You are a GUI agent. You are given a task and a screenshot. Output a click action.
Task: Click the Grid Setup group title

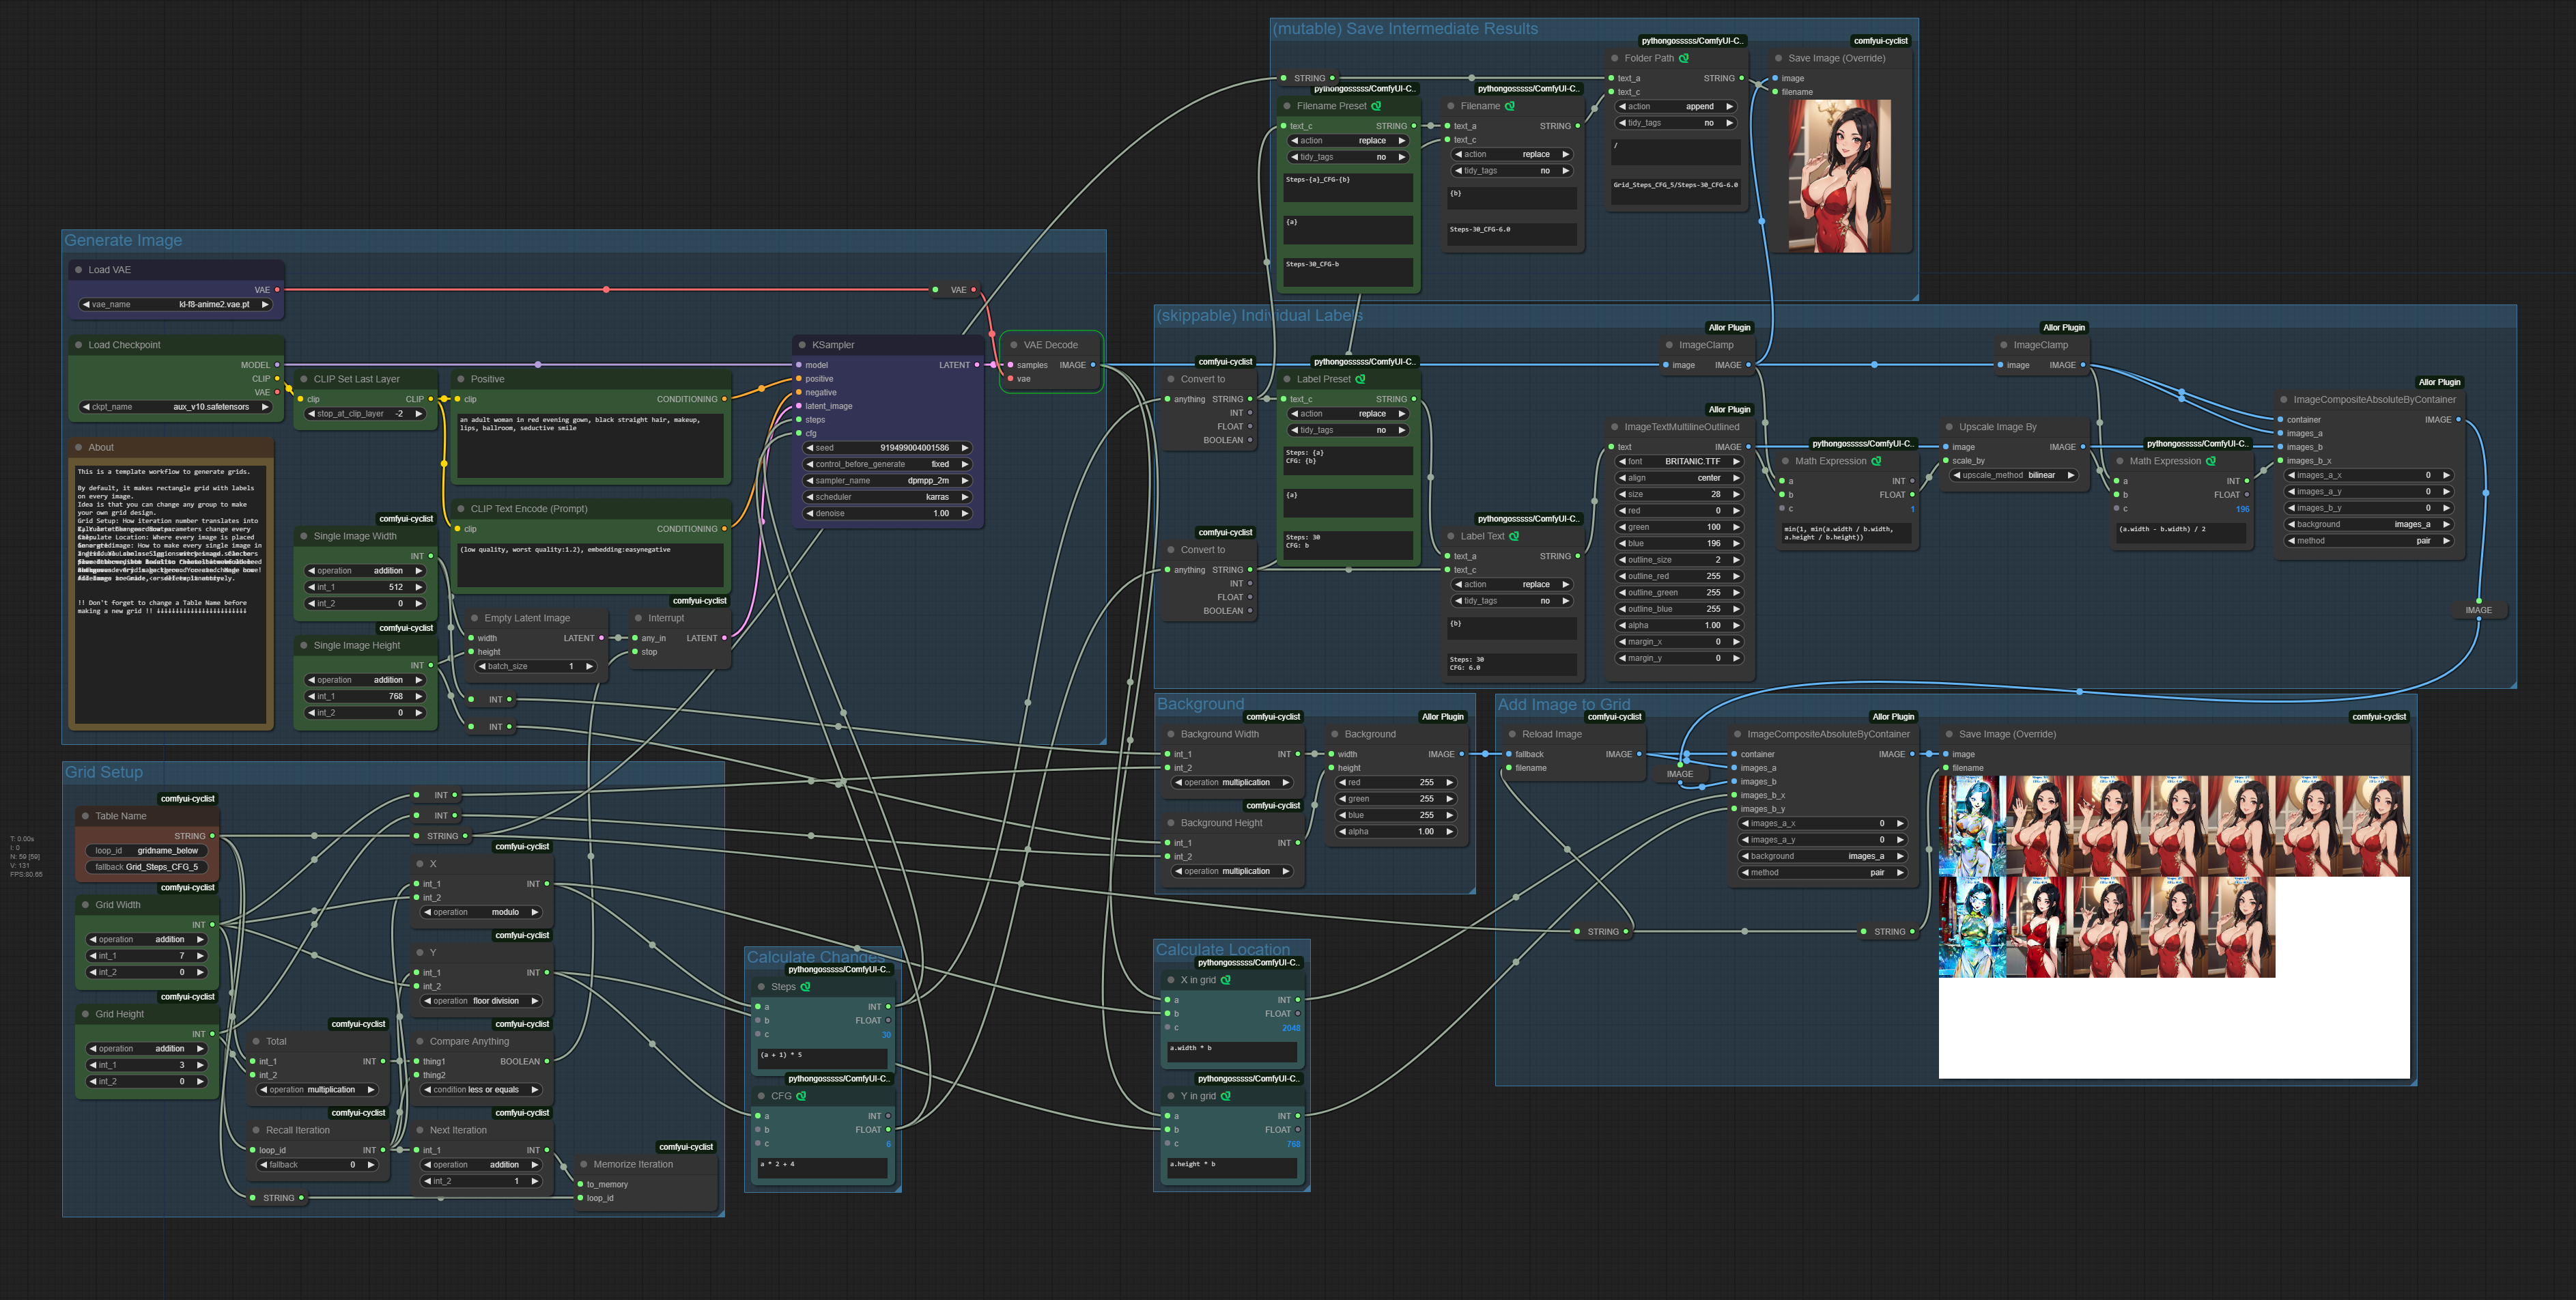click(x=104, y=772)
